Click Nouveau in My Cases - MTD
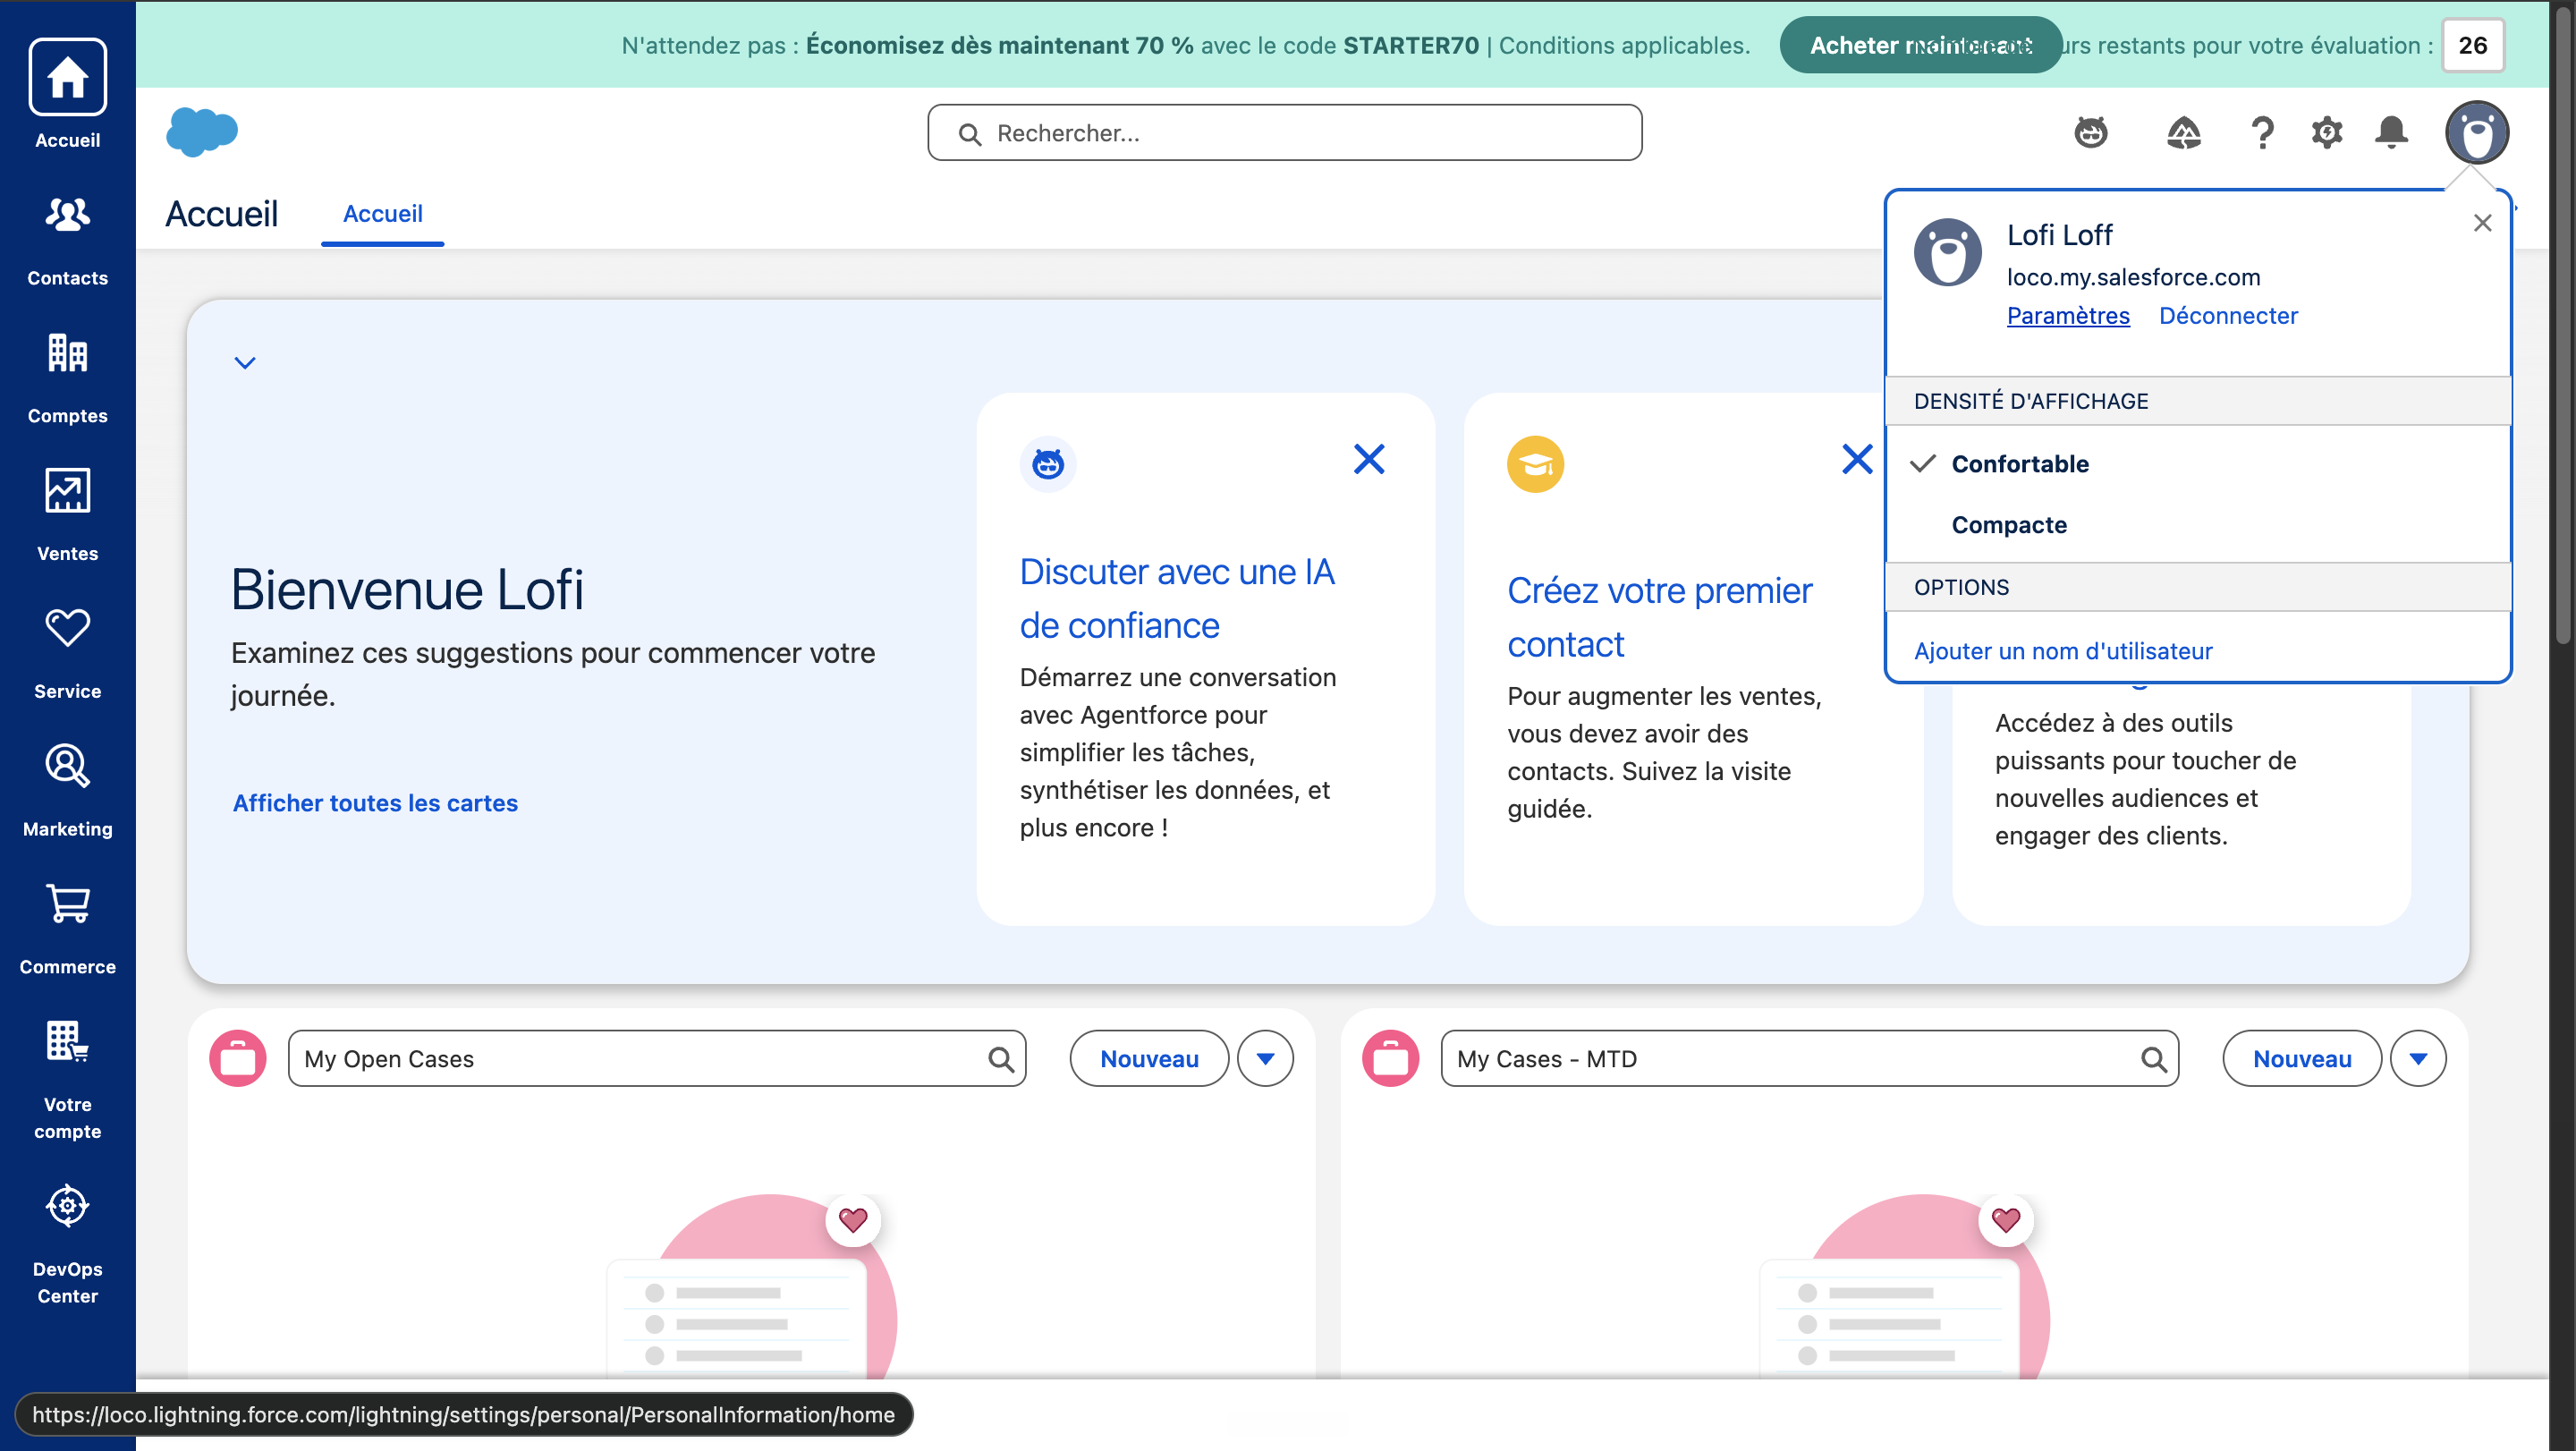 coord(2301,1058)
